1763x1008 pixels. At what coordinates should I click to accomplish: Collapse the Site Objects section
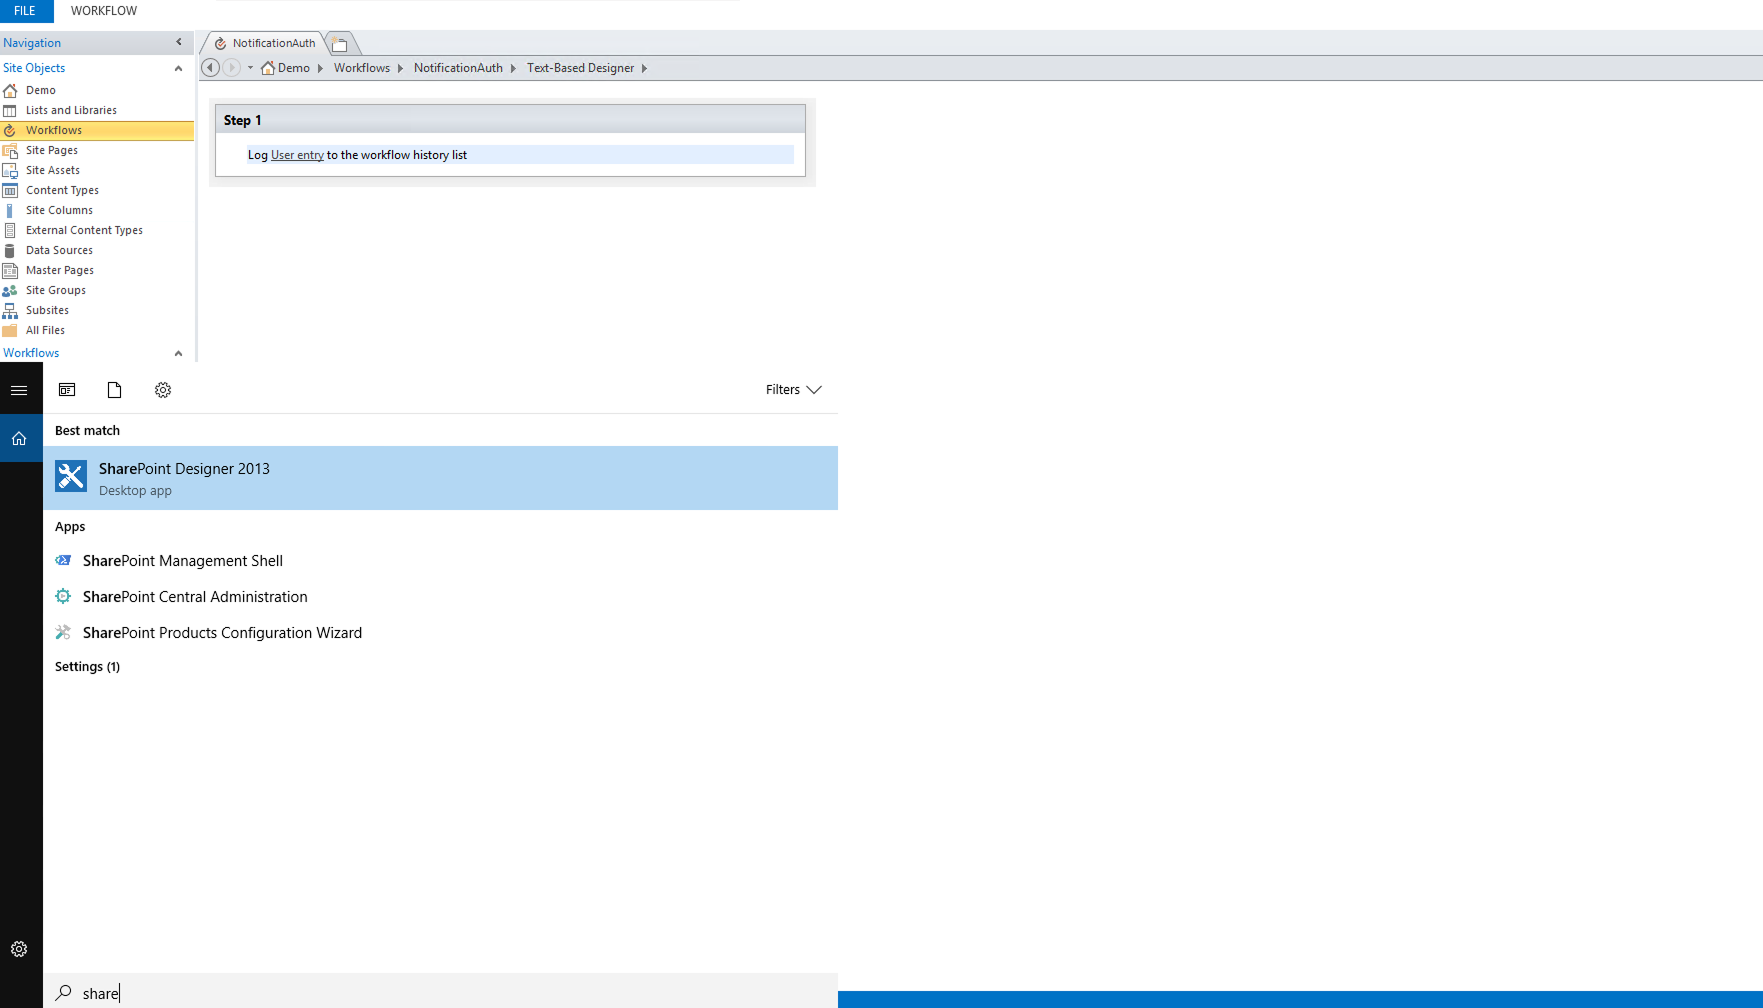178,68
